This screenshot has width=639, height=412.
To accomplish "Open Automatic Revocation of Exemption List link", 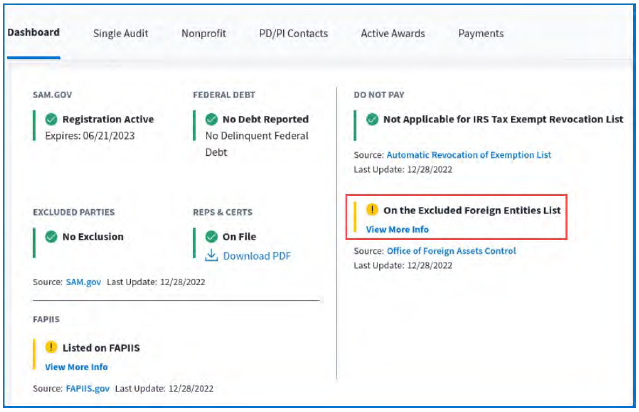I will tap(468, 155).
